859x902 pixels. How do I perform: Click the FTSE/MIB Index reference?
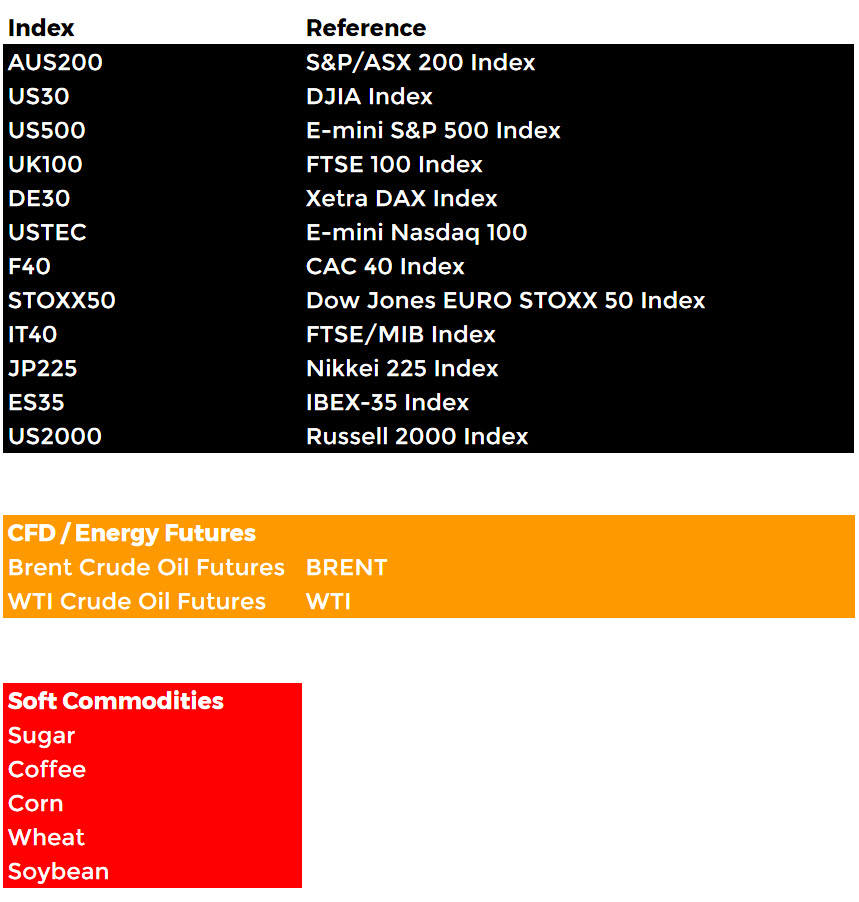click(400, 334)
